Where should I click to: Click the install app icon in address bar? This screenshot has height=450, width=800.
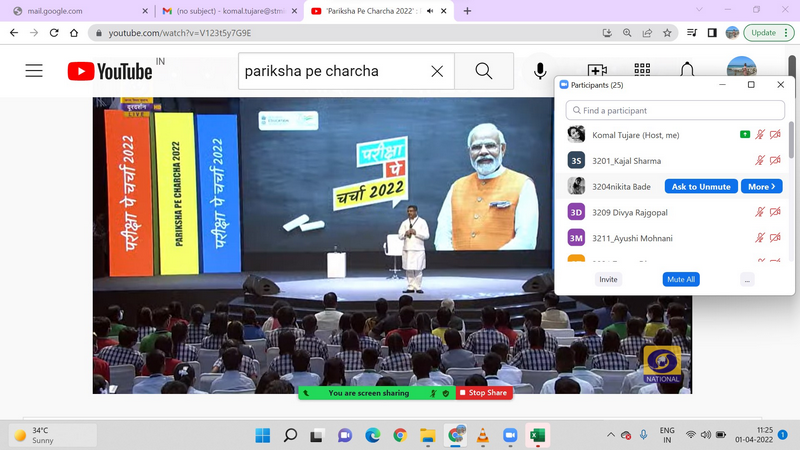[607, 33]
